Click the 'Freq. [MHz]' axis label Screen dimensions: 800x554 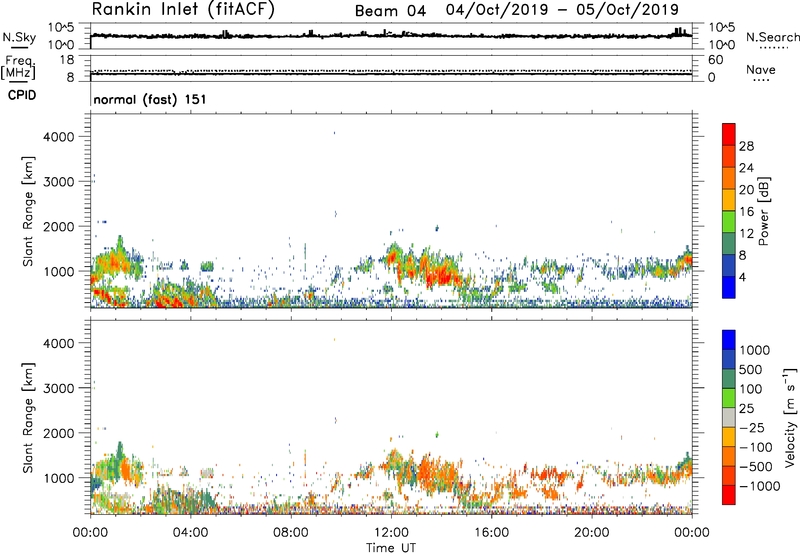pyautogui.click(x=18, y=67)
